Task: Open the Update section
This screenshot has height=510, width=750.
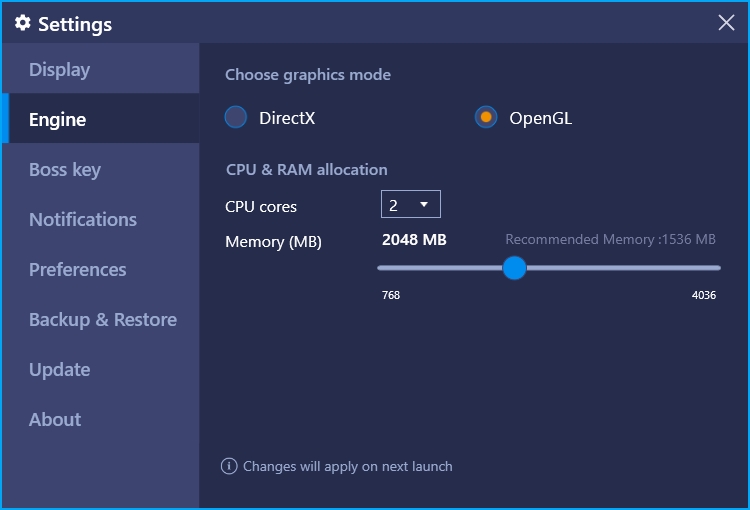Action: coord(101,369)
